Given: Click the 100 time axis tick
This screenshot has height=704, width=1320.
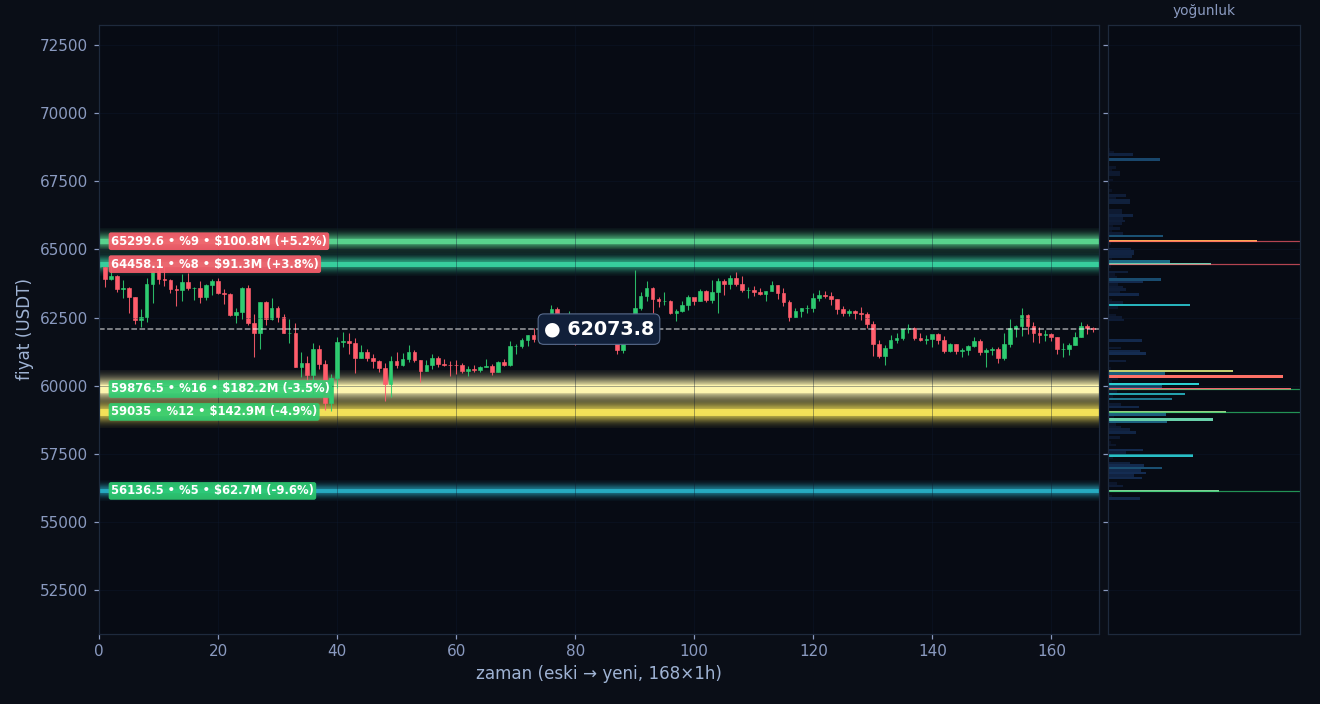Looking at the screenshot, I should coord(694,651).
